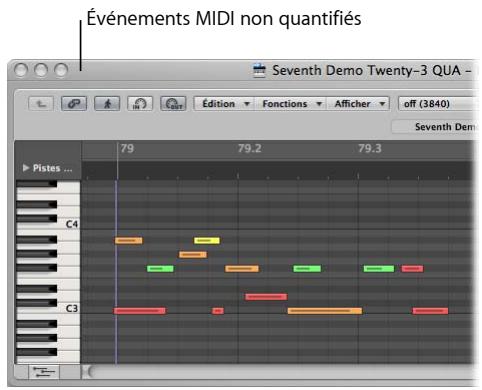This screenshot has height=390, width=482.
Task: Click the hierarchy back arrow button
Action: [x=41, y=104]
